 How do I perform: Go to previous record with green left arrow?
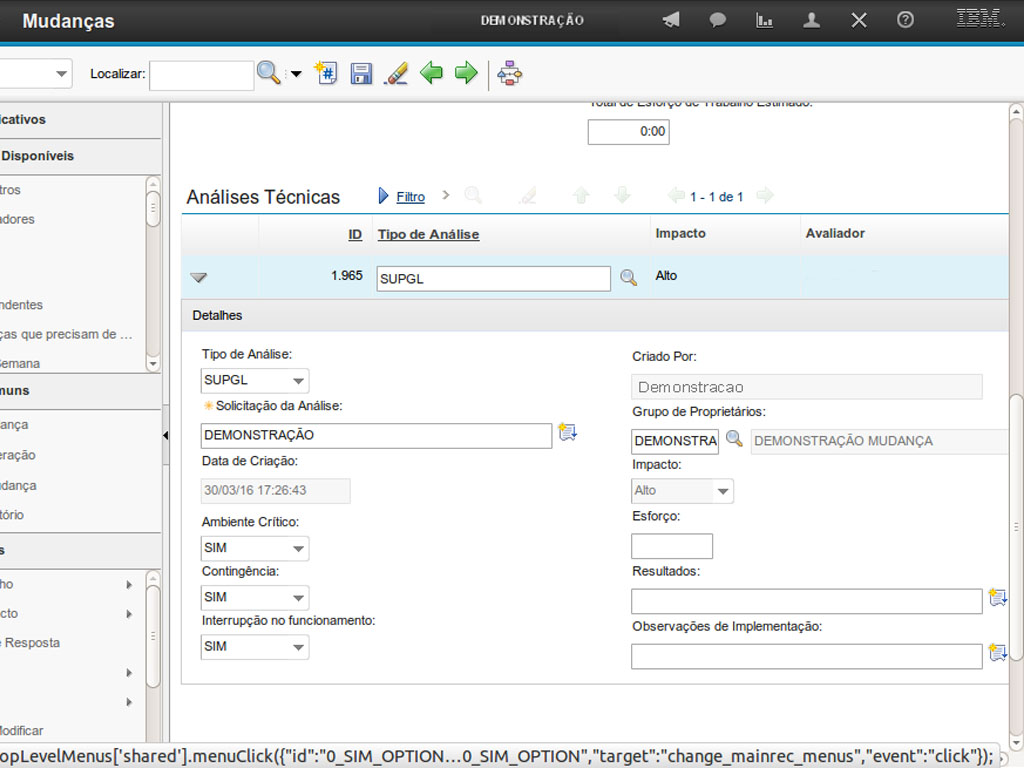pos(431,73)
